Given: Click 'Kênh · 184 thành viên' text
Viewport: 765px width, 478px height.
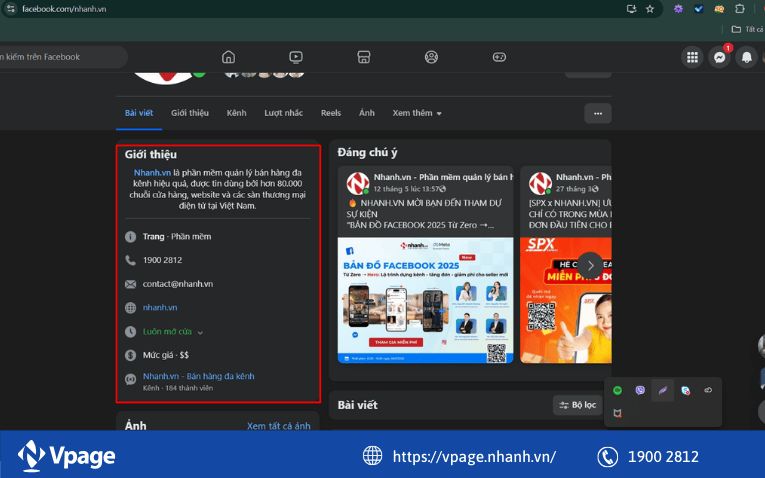Looking at the screenshot, I should click(x=178, y=388).
